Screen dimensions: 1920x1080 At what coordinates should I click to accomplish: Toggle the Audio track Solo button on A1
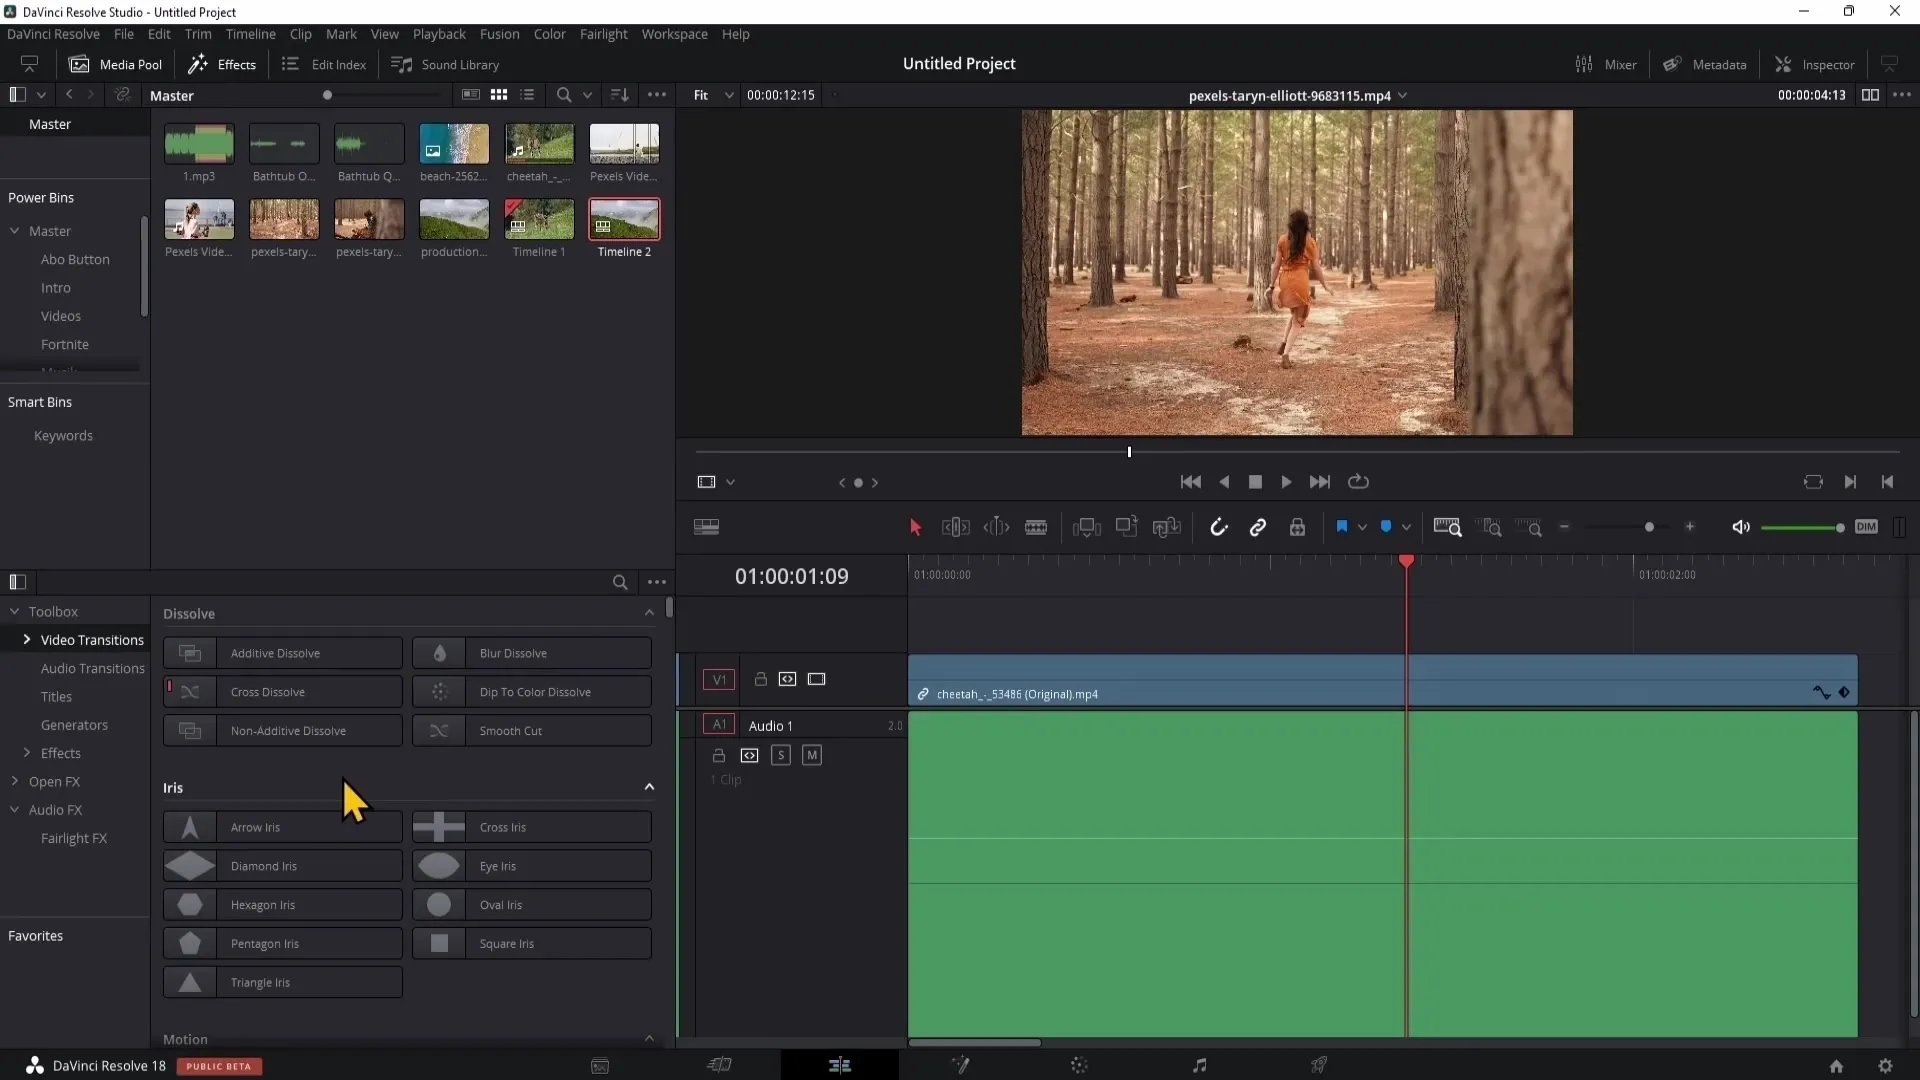pyautogui.click(x=781, y=756)
